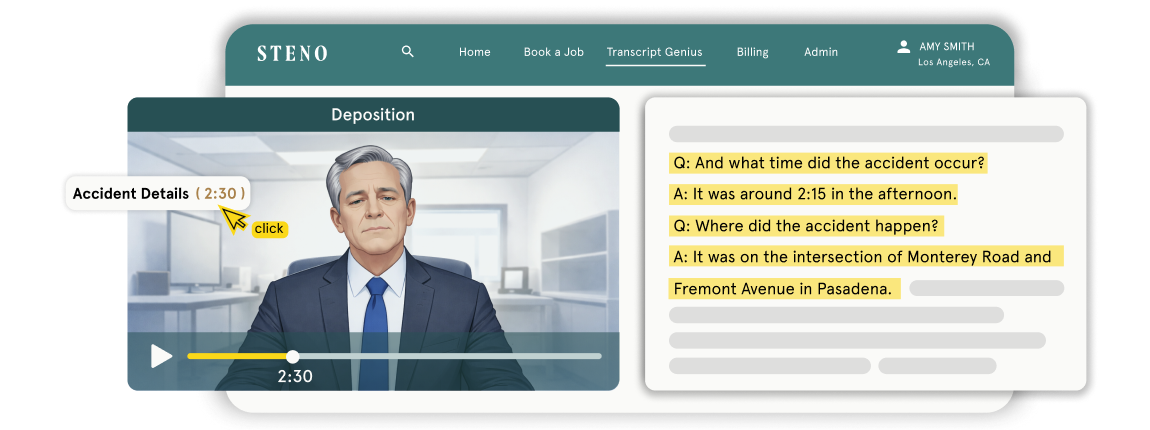
Task: Select the Transcript Genius tab
Action: (x=655, y=52)
